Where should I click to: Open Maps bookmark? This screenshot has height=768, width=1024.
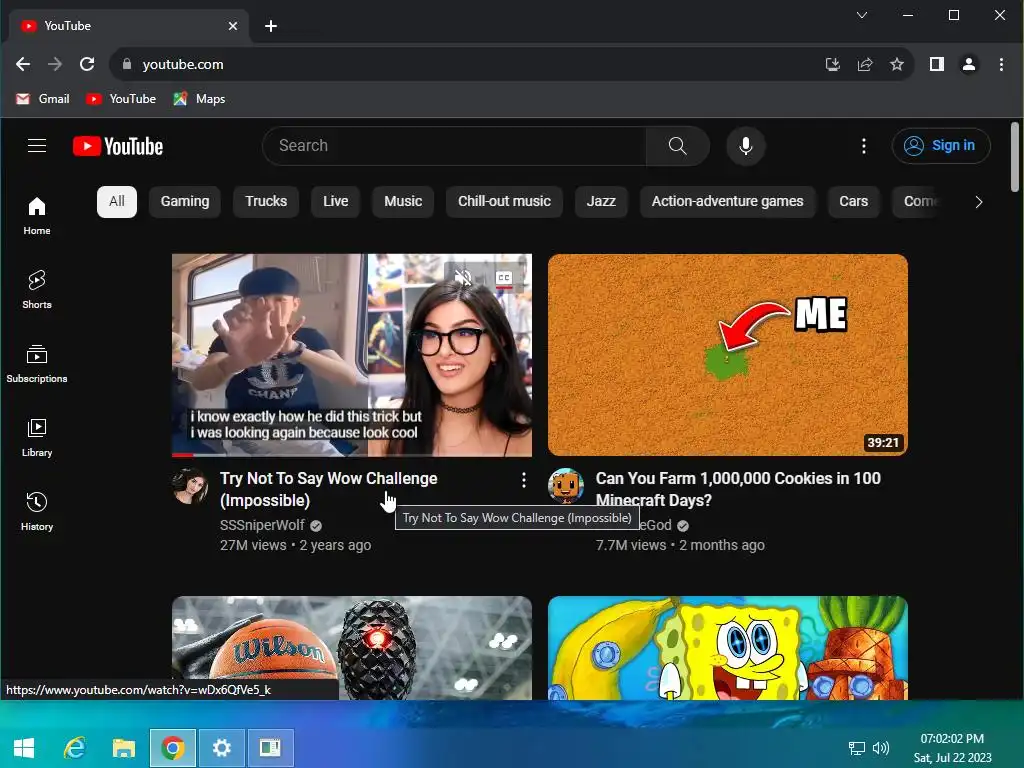pyautogui.click(x=199, y=99)
